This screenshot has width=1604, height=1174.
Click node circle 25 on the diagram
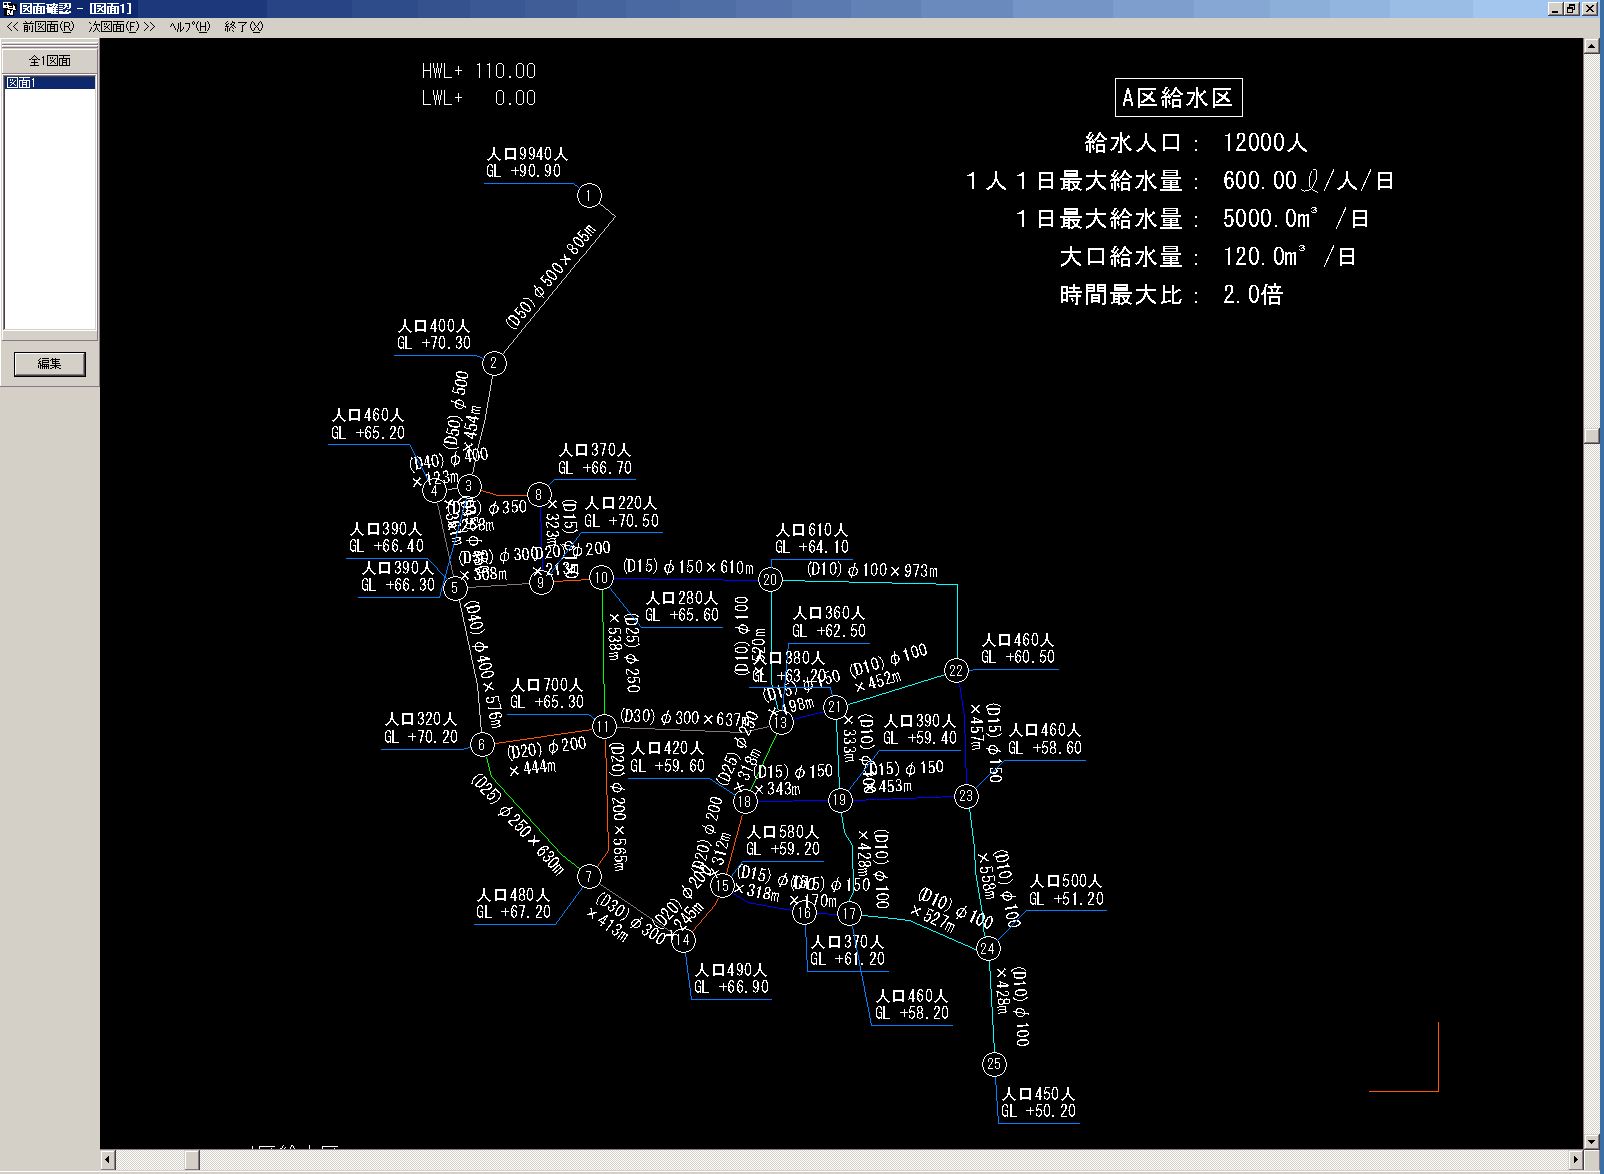click(993, 1064)
